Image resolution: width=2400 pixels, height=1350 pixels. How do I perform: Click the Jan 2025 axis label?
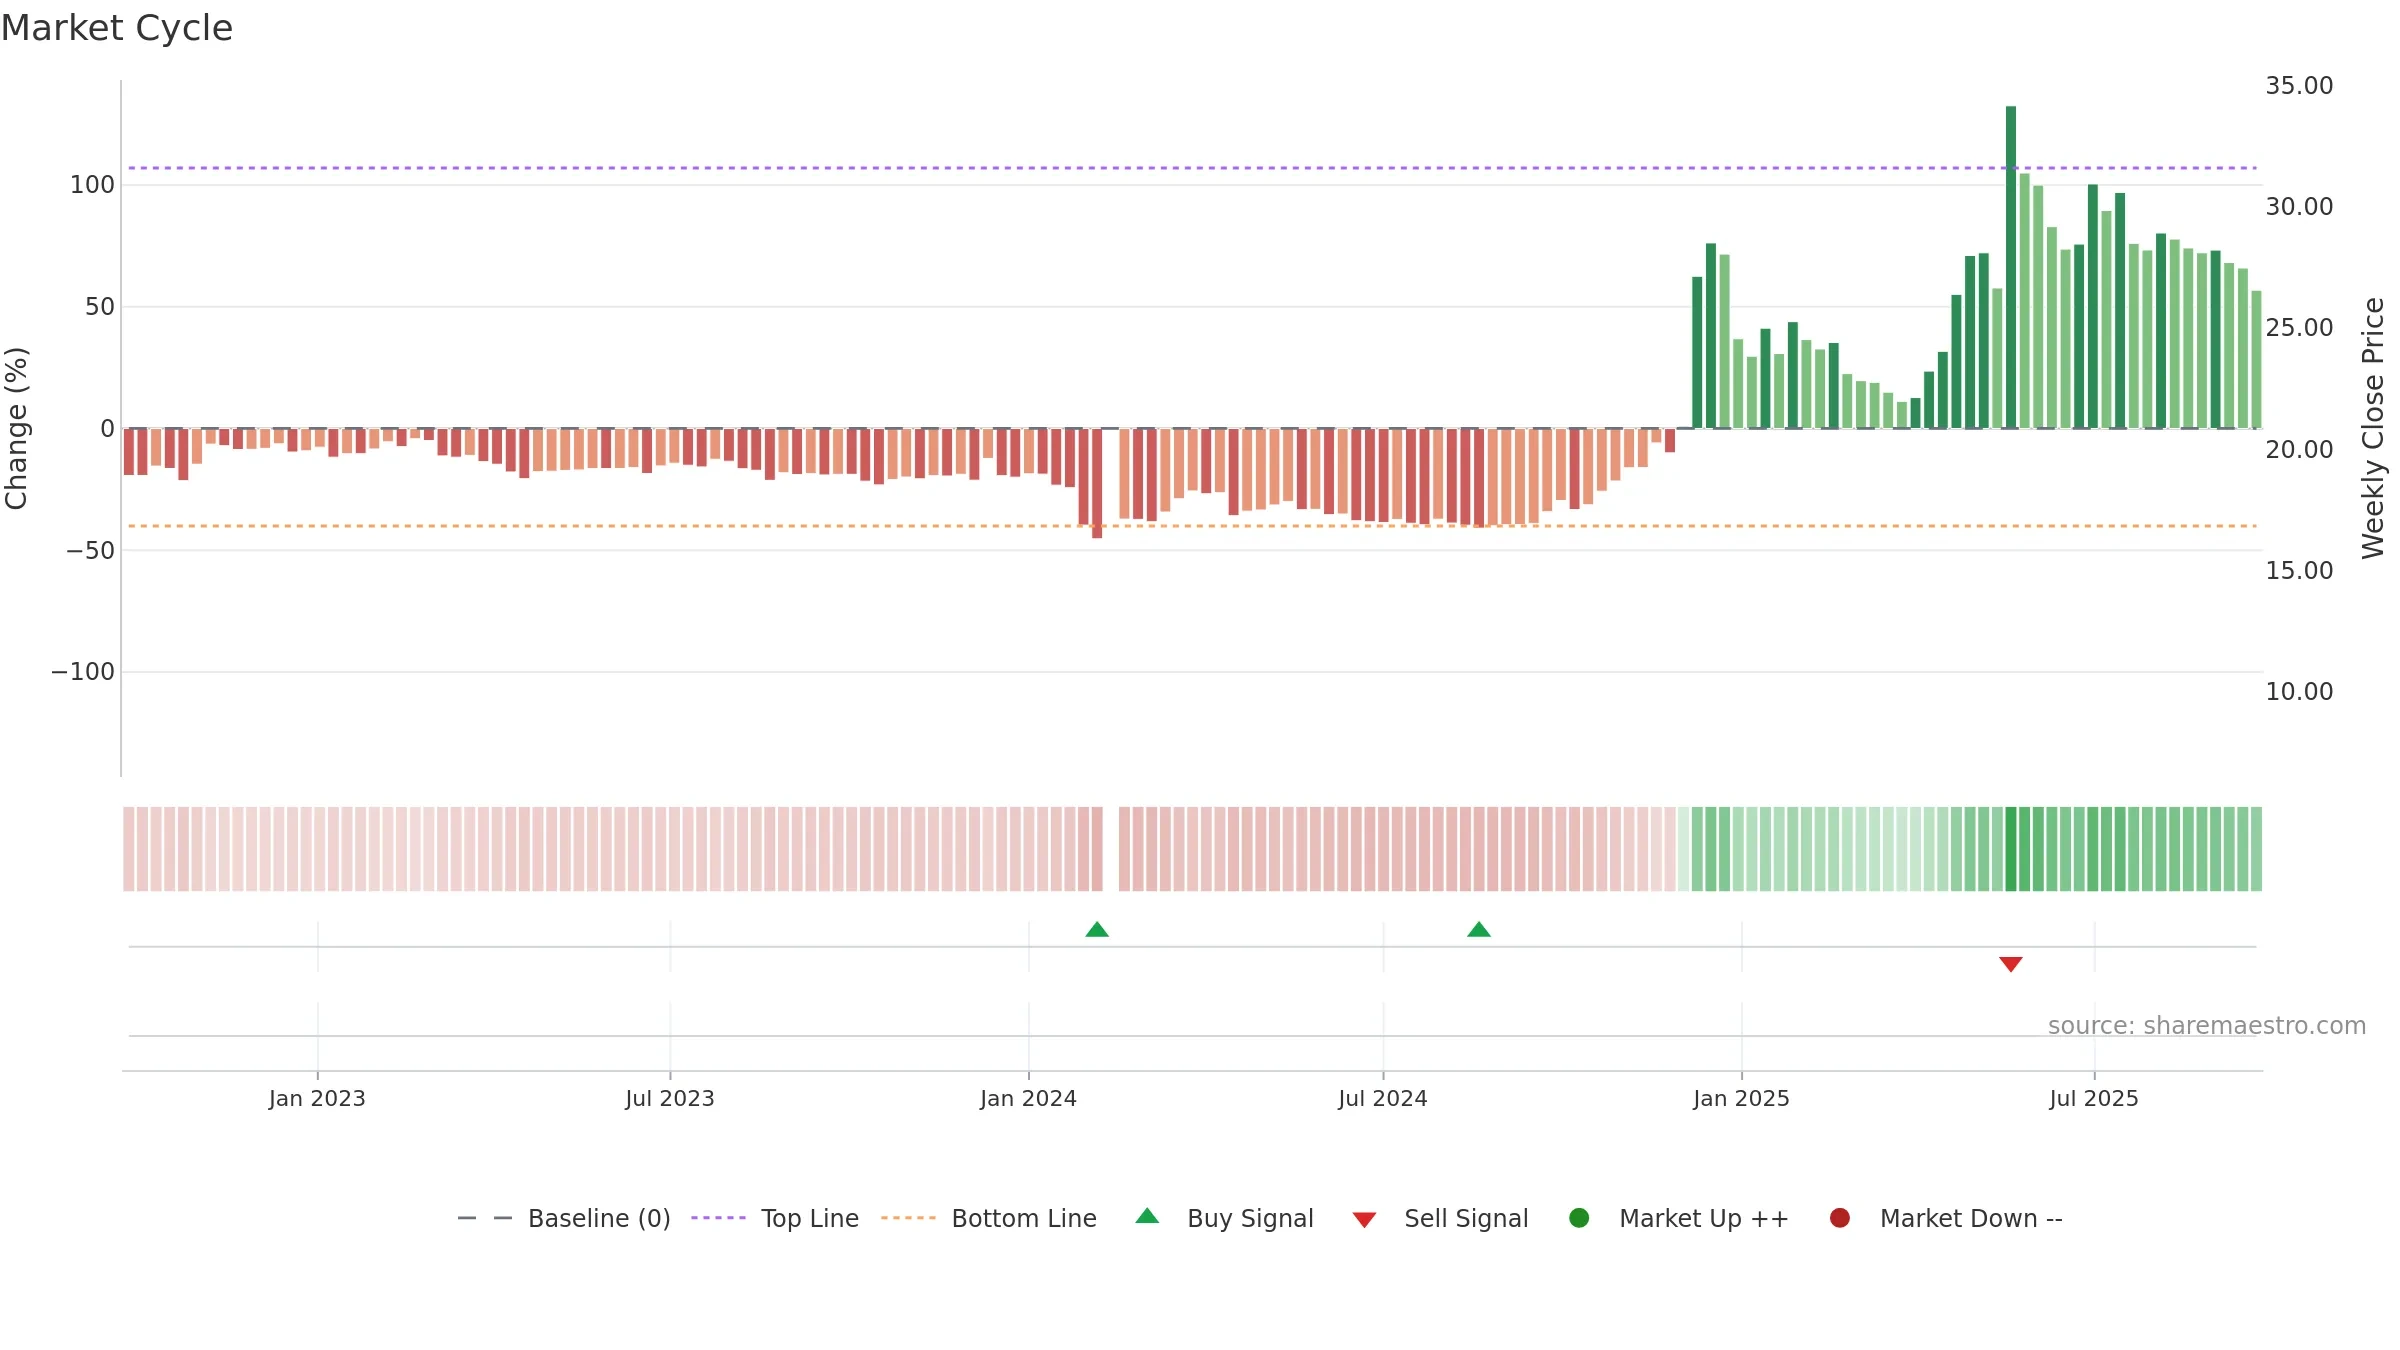coord(1741,1099)
